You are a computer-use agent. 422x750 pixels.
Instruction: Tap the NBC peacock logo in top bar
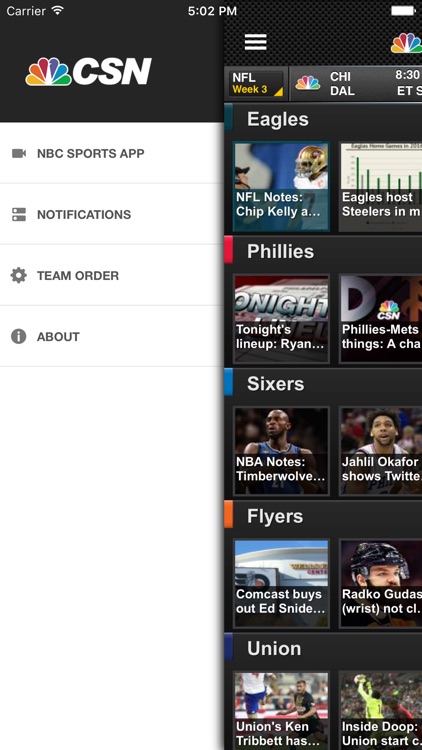click(406, 43)
